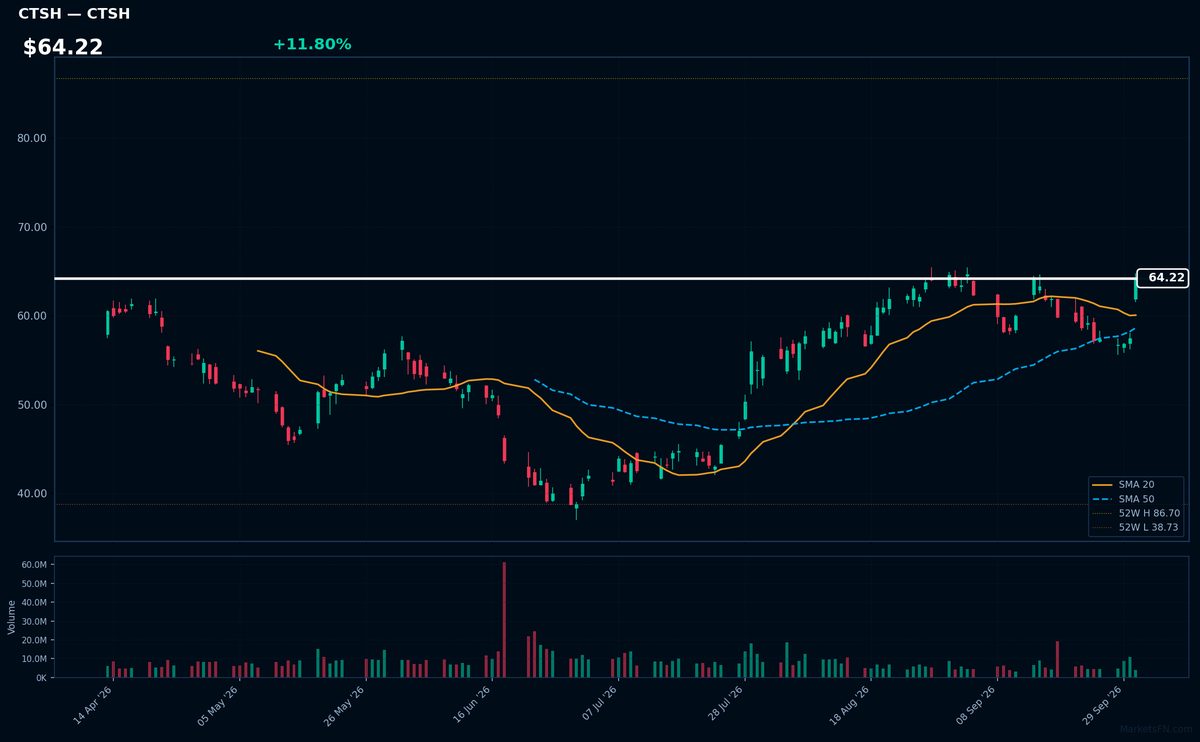The width and height of the screenshot is (1200, 742).
Task: Click the 80.00 price axis label
Action: [x=32, y=138]
